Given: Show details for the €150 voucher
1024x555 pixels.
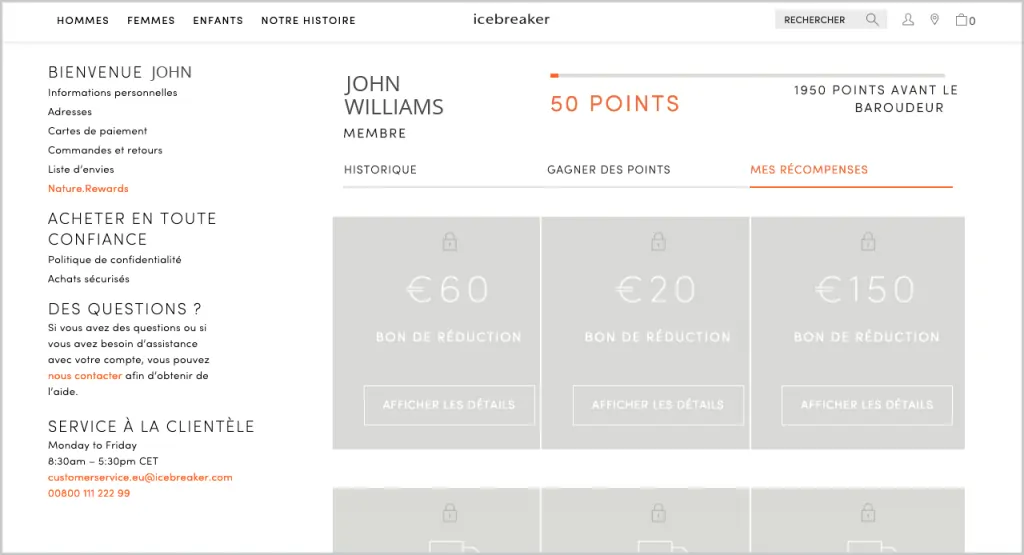Looking at the screenshot, I should [867, 405].
